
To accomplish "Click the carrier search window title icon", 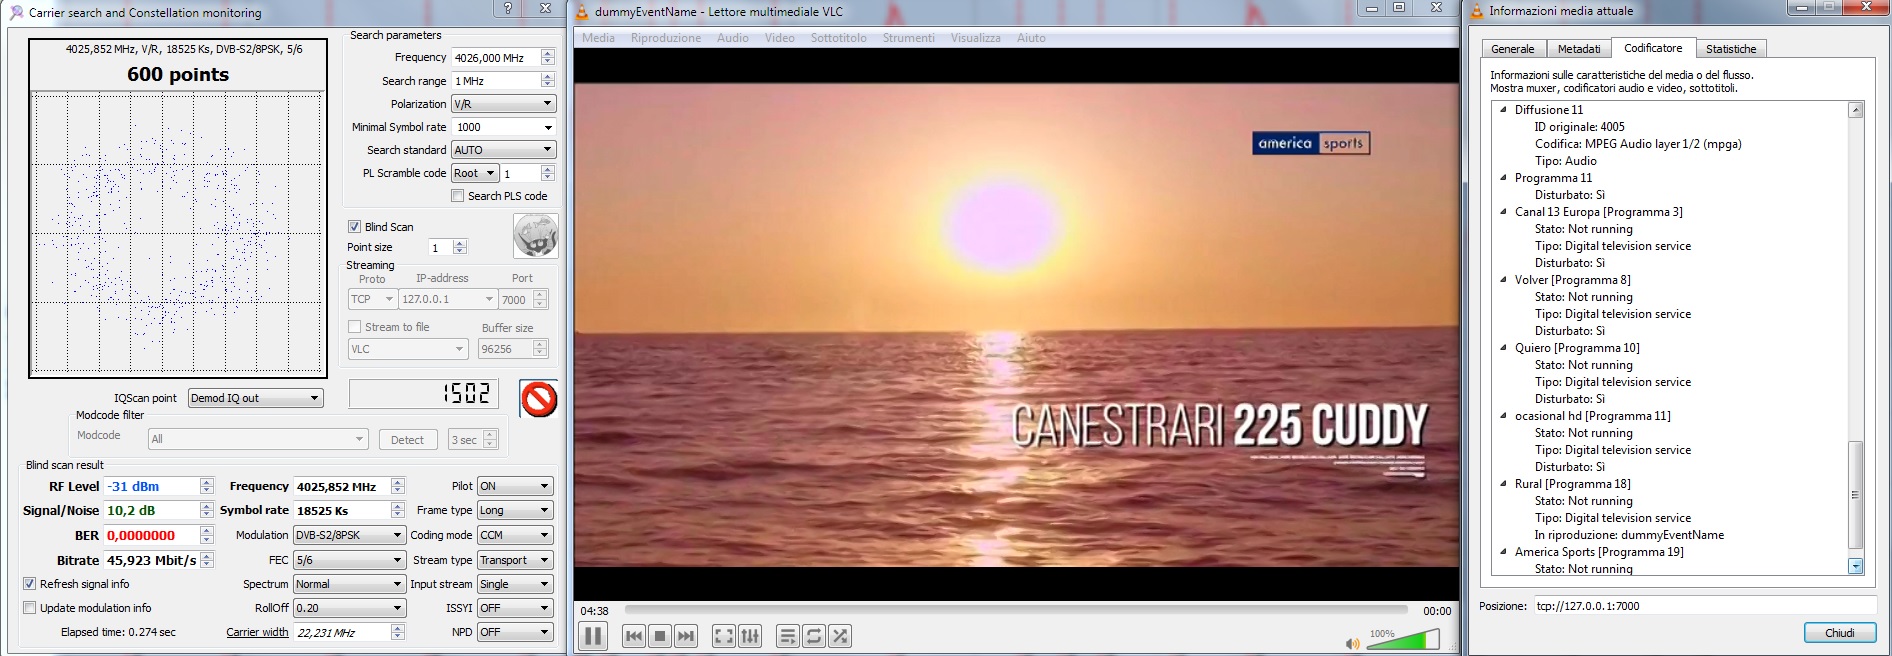I will point(16,12).
